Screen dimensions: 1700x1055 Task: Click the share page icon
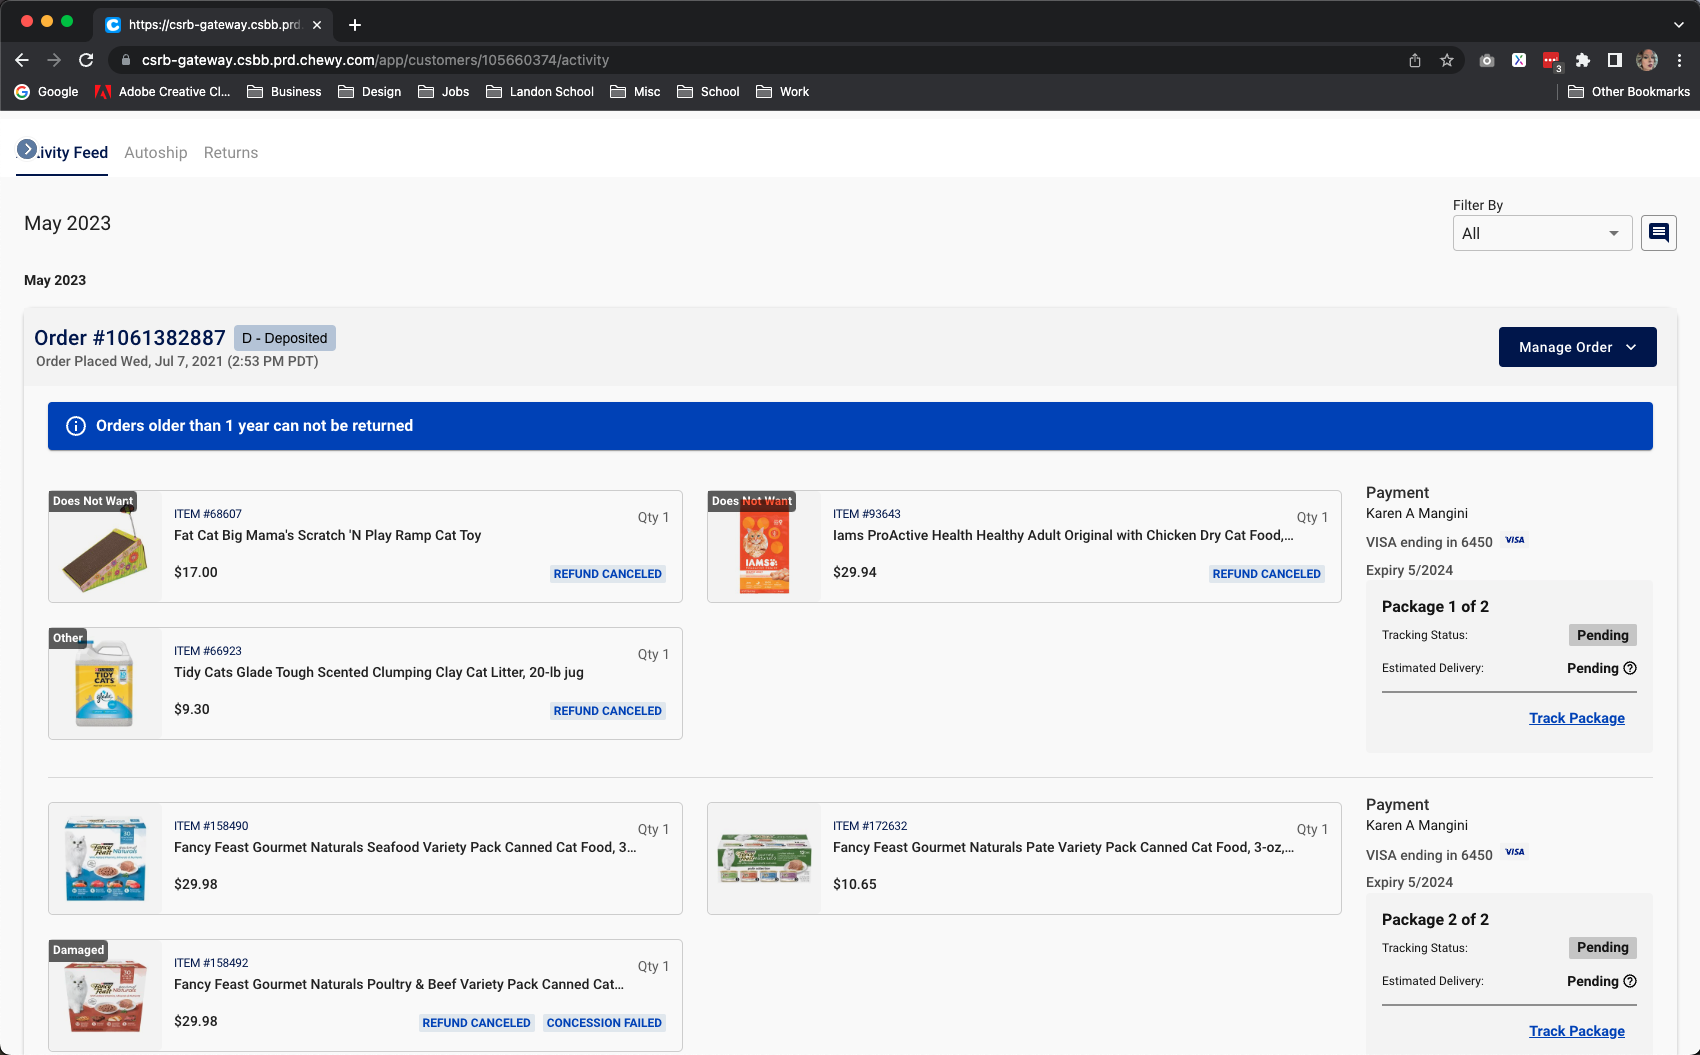[x=1415, y=60]
